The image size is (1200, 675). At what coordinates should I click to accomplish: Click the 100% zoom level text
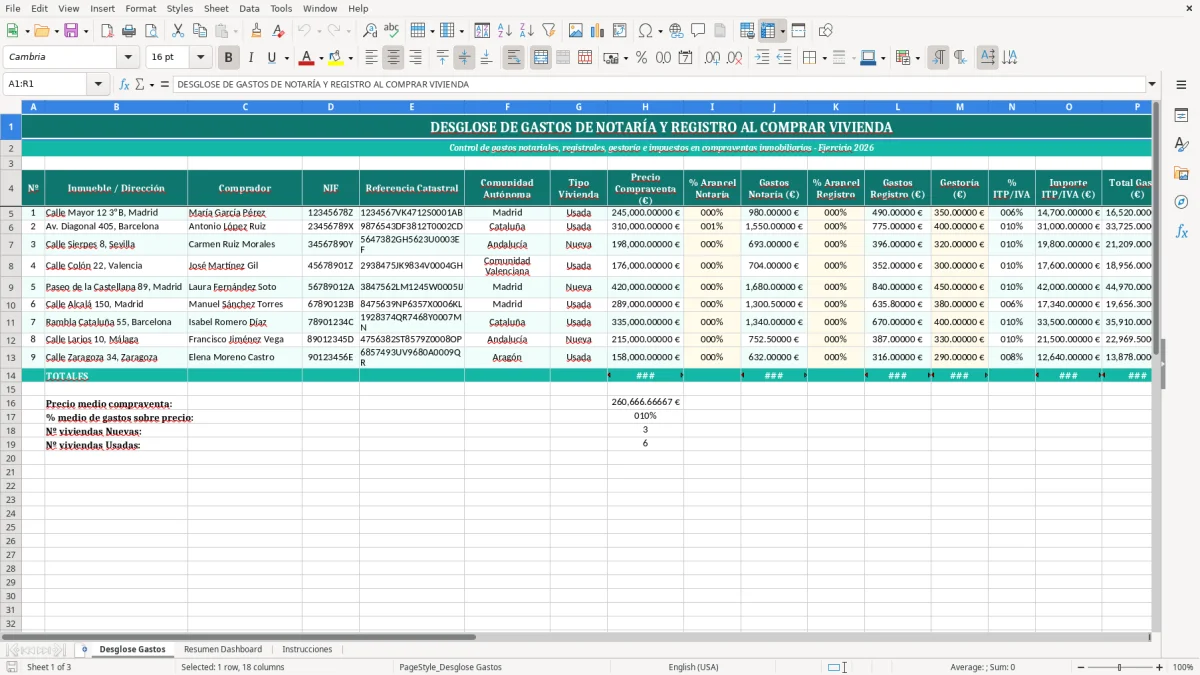click(x=1182, y=667)
